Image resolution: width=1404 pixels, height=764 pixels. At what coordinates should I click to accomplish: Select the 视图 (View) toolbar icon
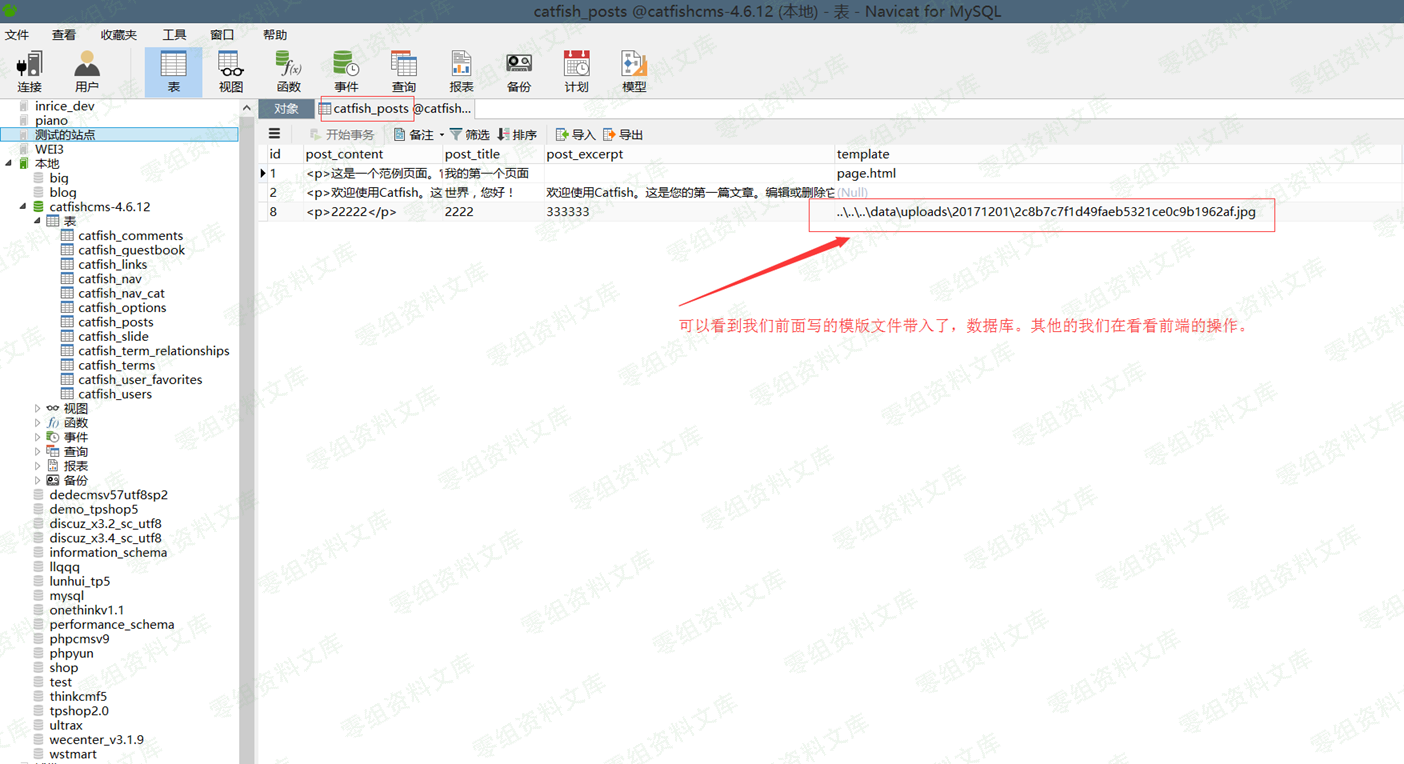click(231, 72)
